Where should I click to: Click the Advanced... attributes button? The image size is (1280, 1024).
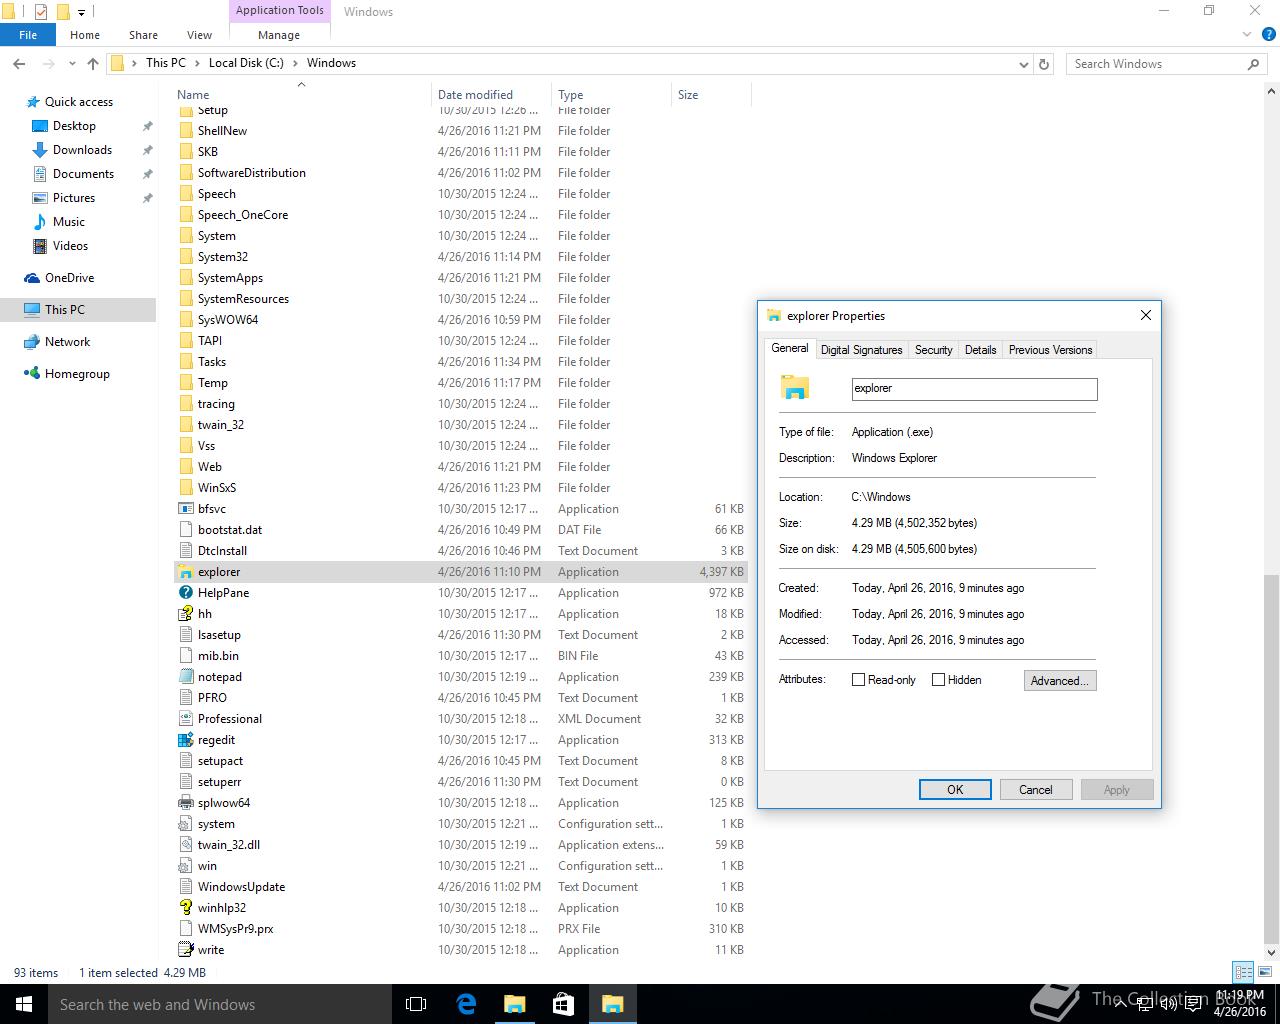[1060, 681]
